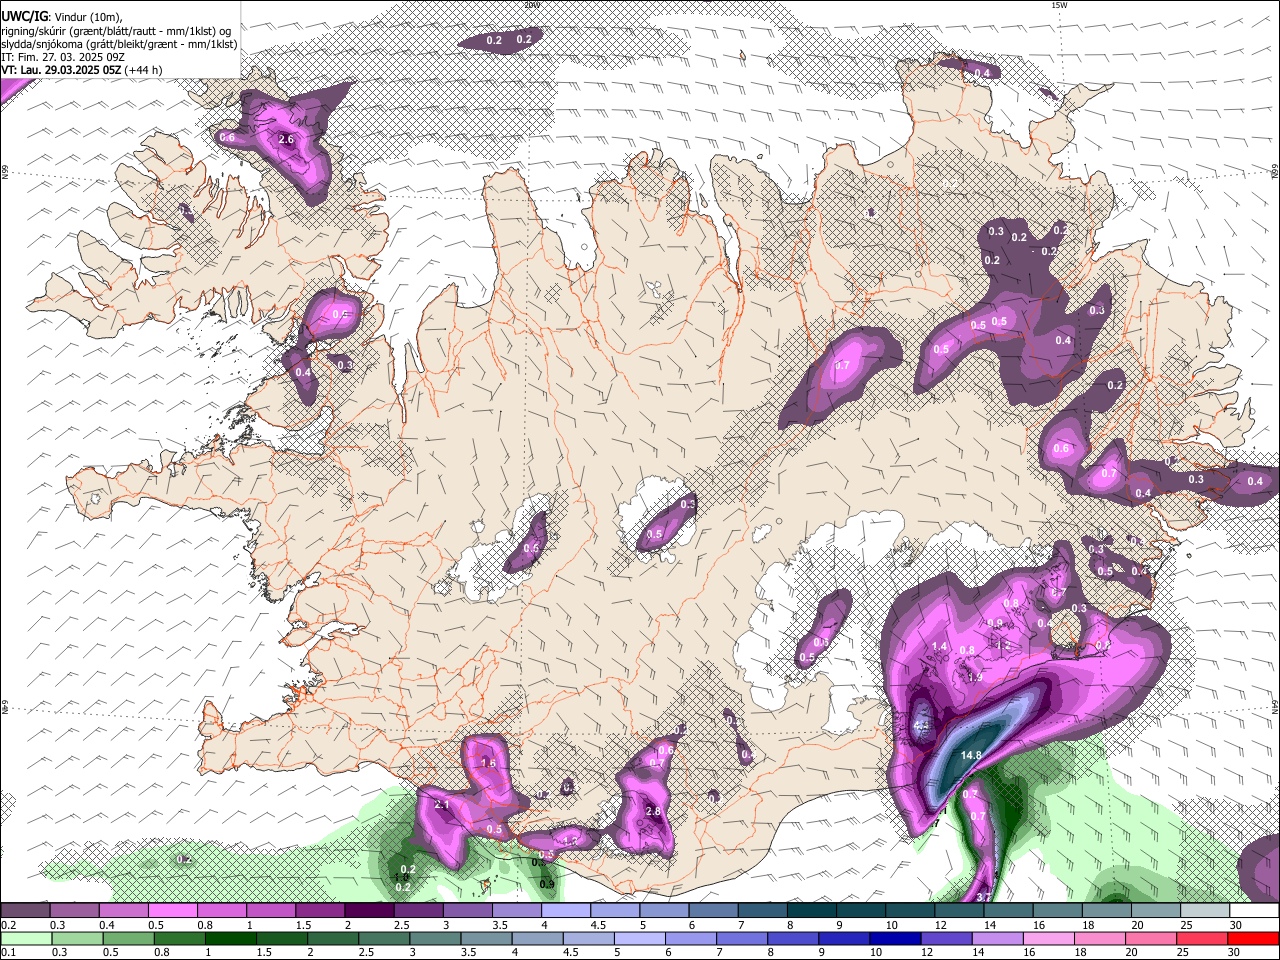Click the 2.6 value in the northwest snow patch
The image size is (1280, 960).
coord(286,139)
